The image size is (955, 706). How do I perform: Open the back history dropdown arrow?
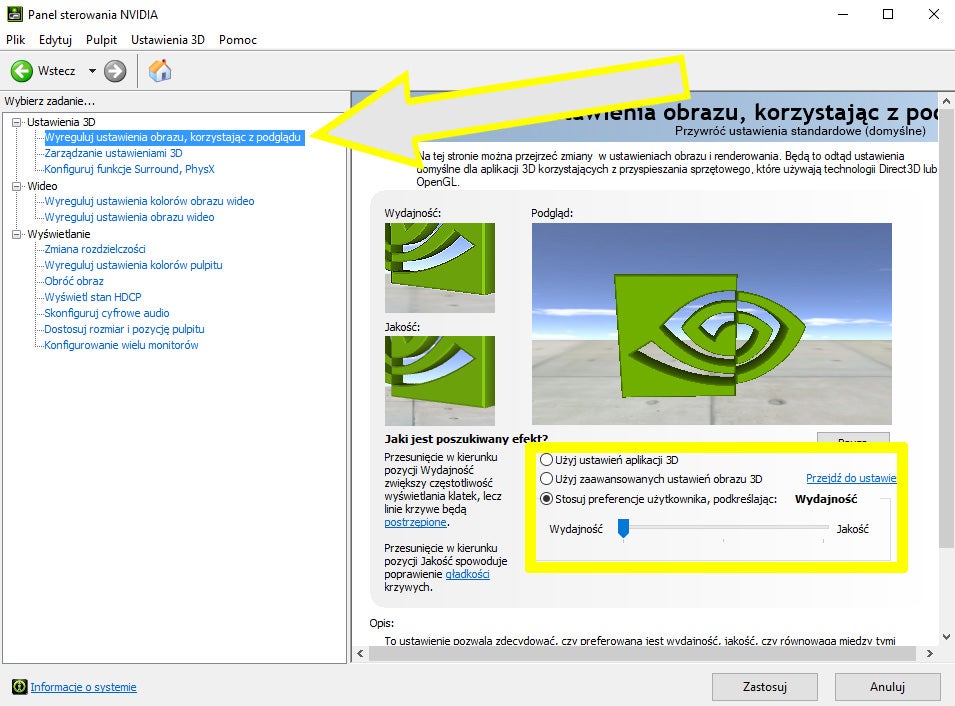(92, 71)
